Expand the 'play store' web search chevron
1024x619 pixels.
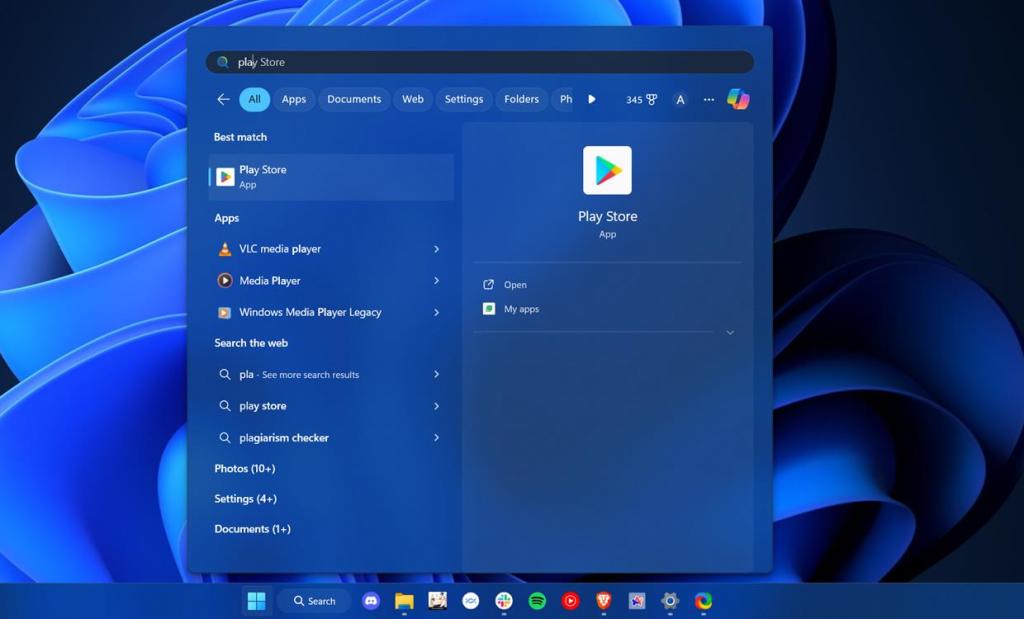(x=436, y=406)
